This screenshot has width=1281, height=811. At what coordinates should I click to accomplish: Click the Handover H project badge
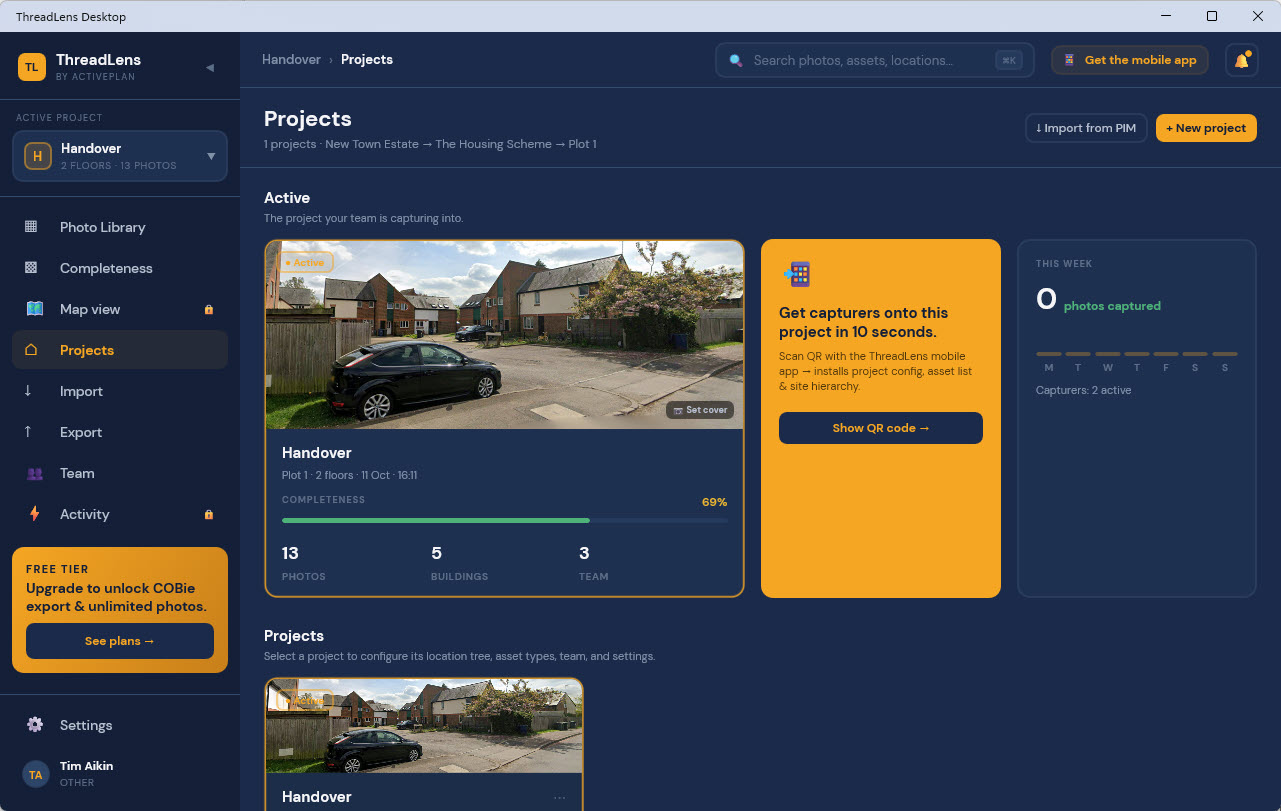coord(38,156)
